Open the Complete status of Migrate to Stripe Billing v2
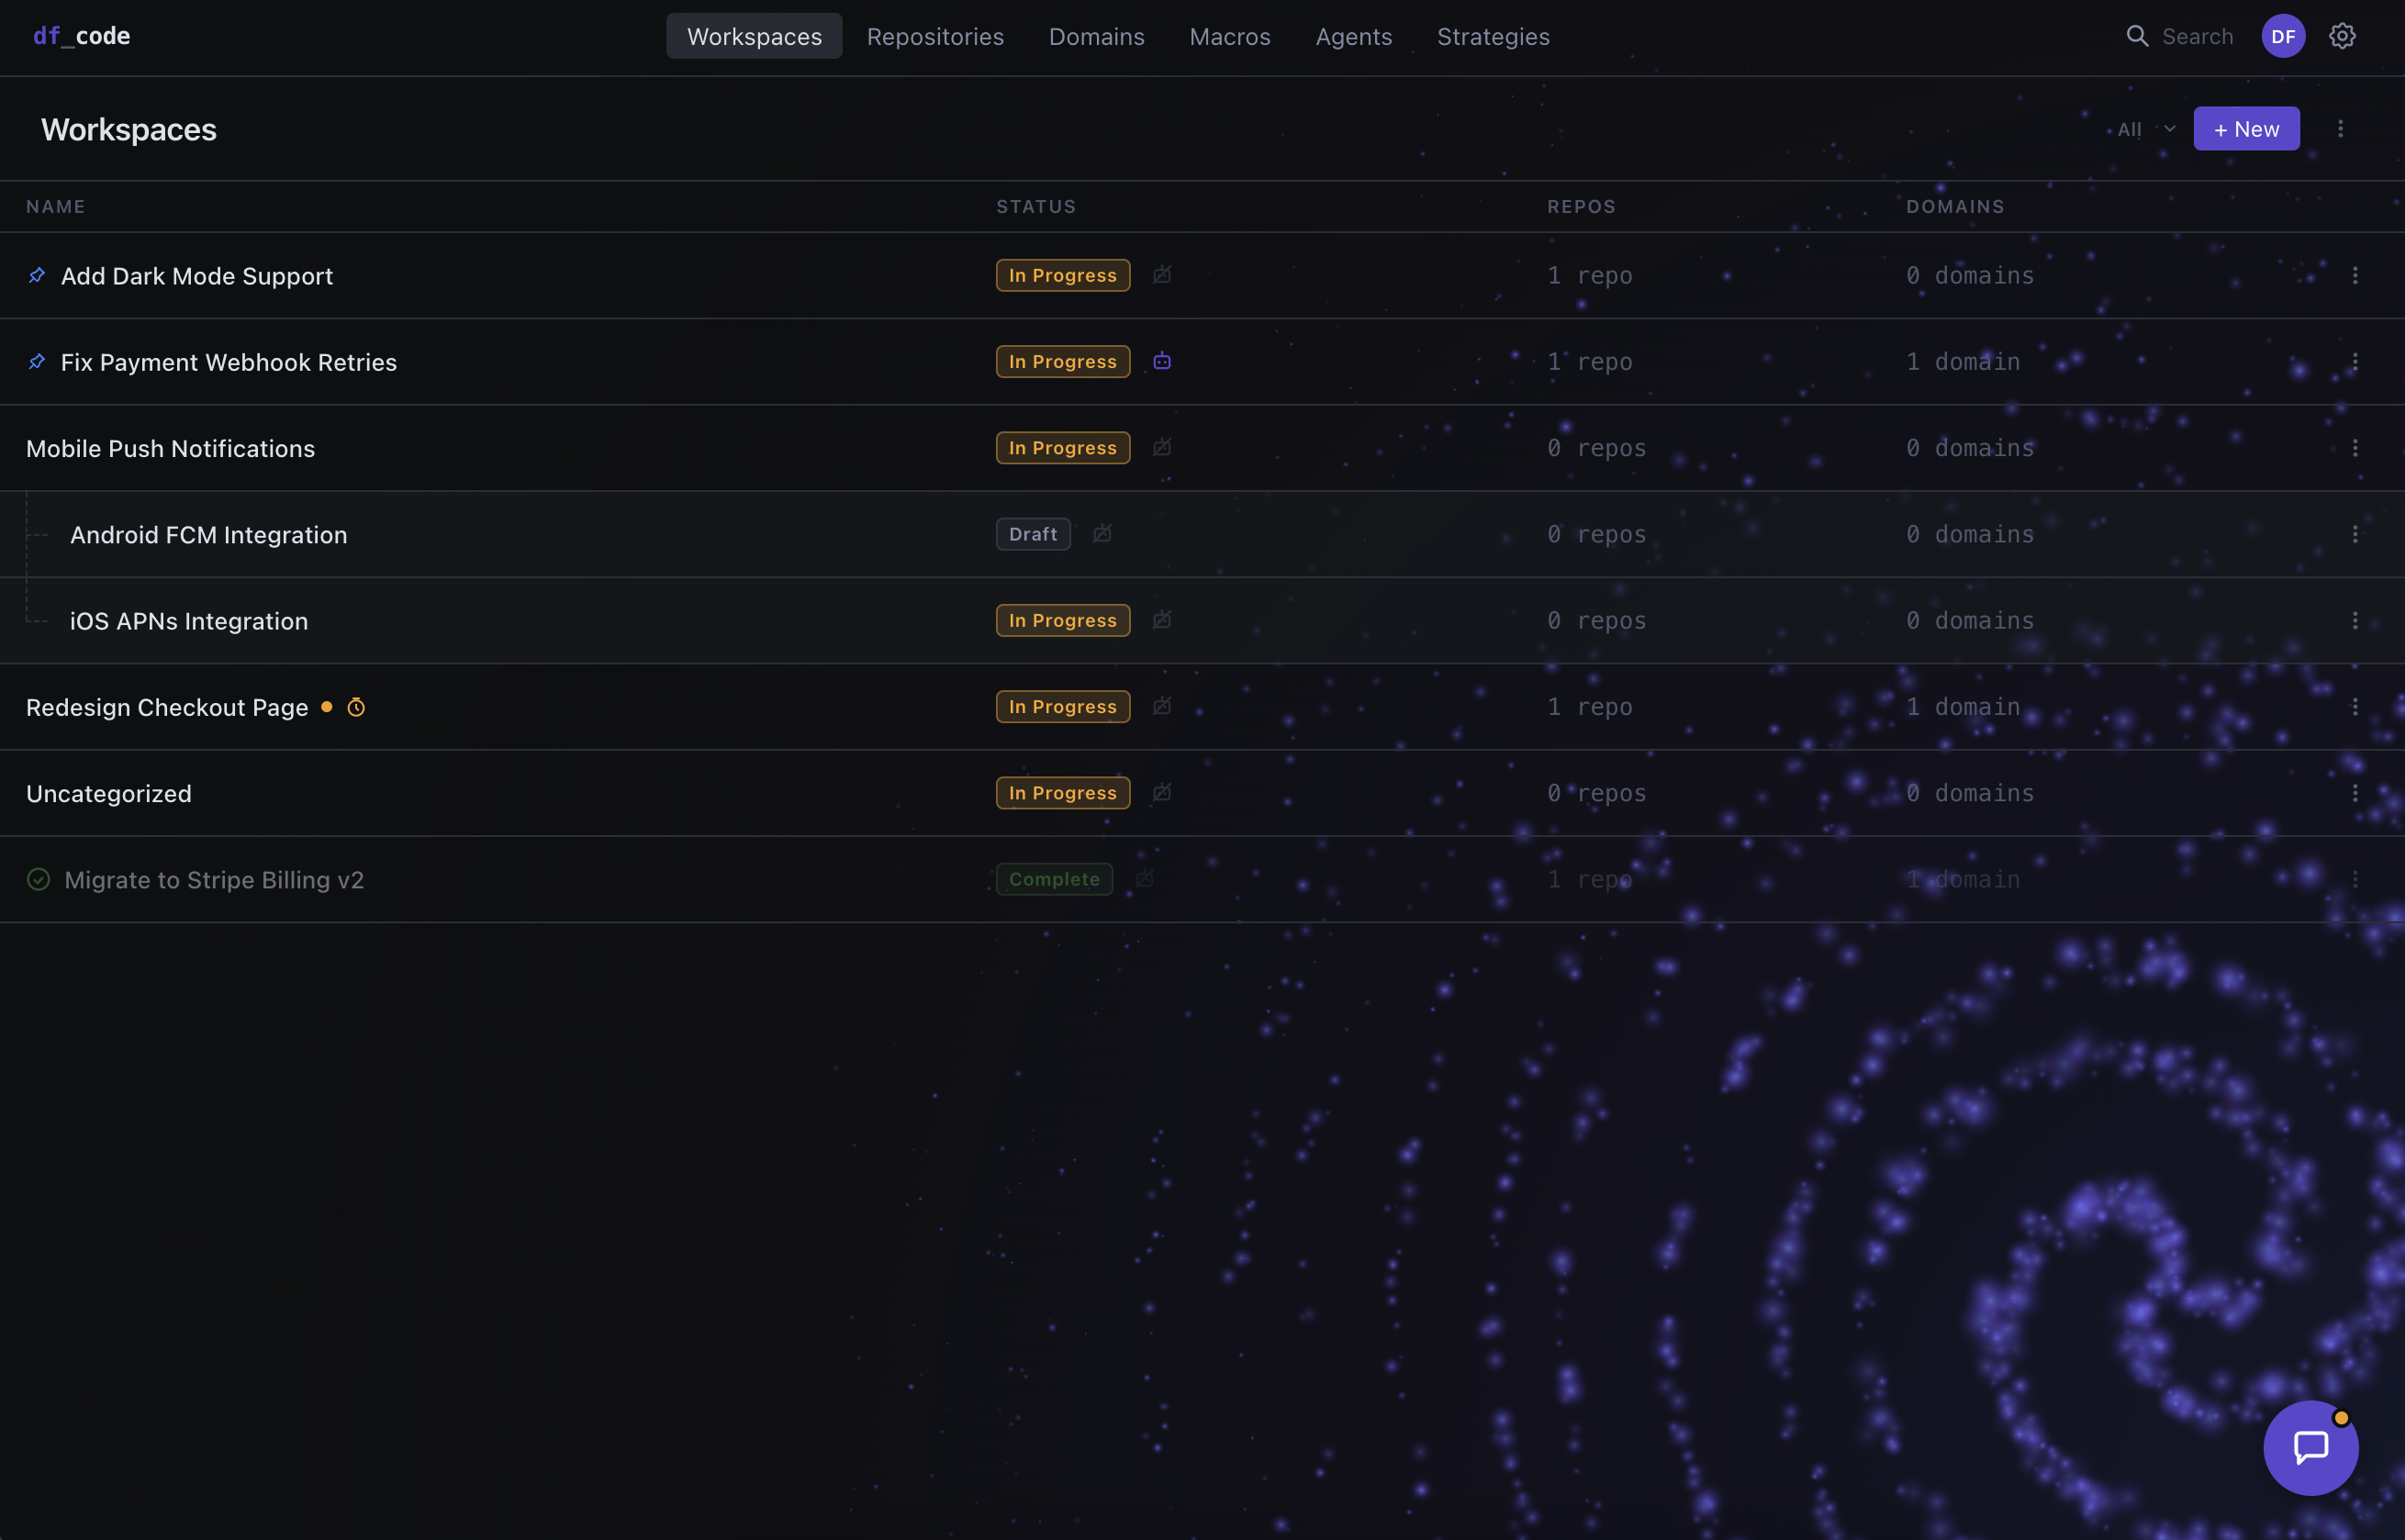 click(1054, 879)
